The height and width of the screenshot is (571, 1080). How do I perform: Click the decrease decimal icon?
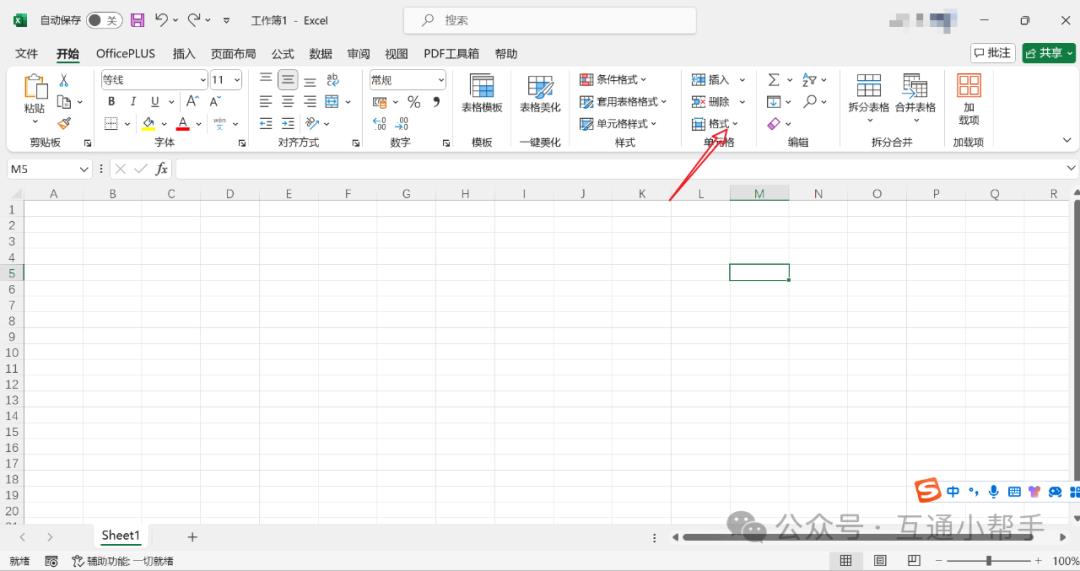point(402,123)
